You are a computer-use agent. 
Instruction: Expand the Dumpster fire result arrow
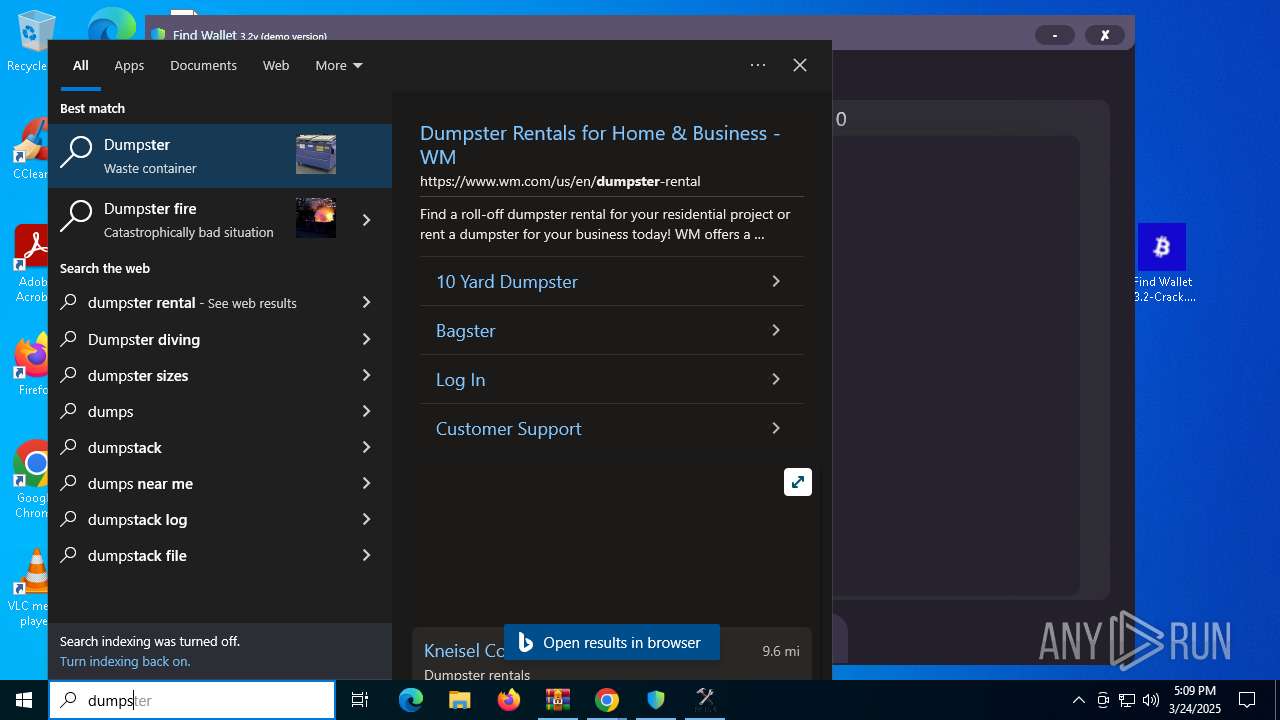[367, 220]
